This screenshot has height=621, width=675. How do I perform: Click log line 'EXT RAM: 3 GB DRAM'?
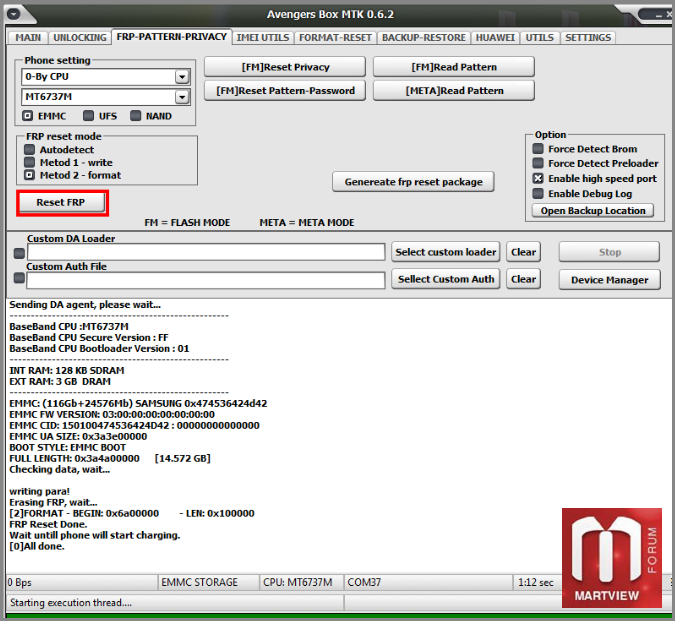[60, 381]
